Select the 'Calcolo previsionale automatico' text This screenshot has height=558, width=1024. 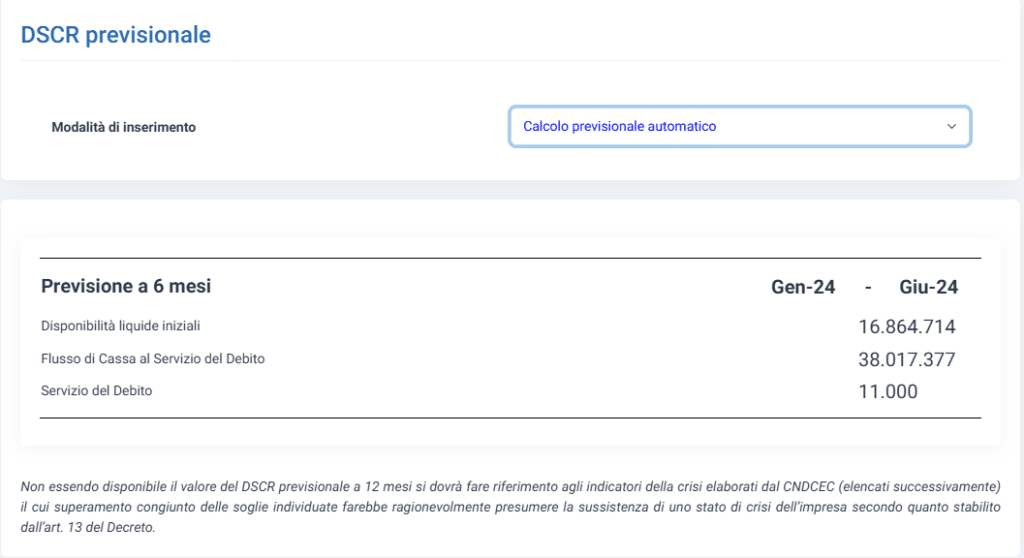pyautogui.click(x=619, y=127)
